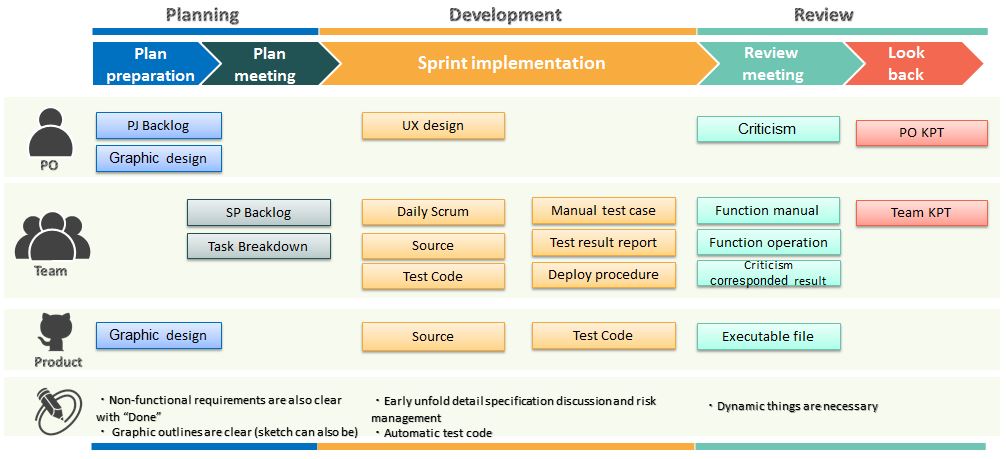Select the Source box in Team row

coord(433,246)
